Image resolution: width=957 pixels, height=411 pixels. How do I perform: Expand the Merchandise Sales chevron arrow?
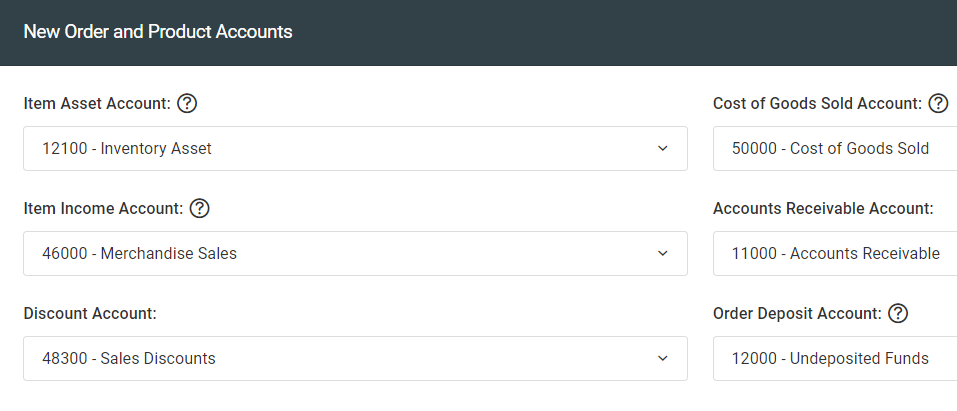663,253
